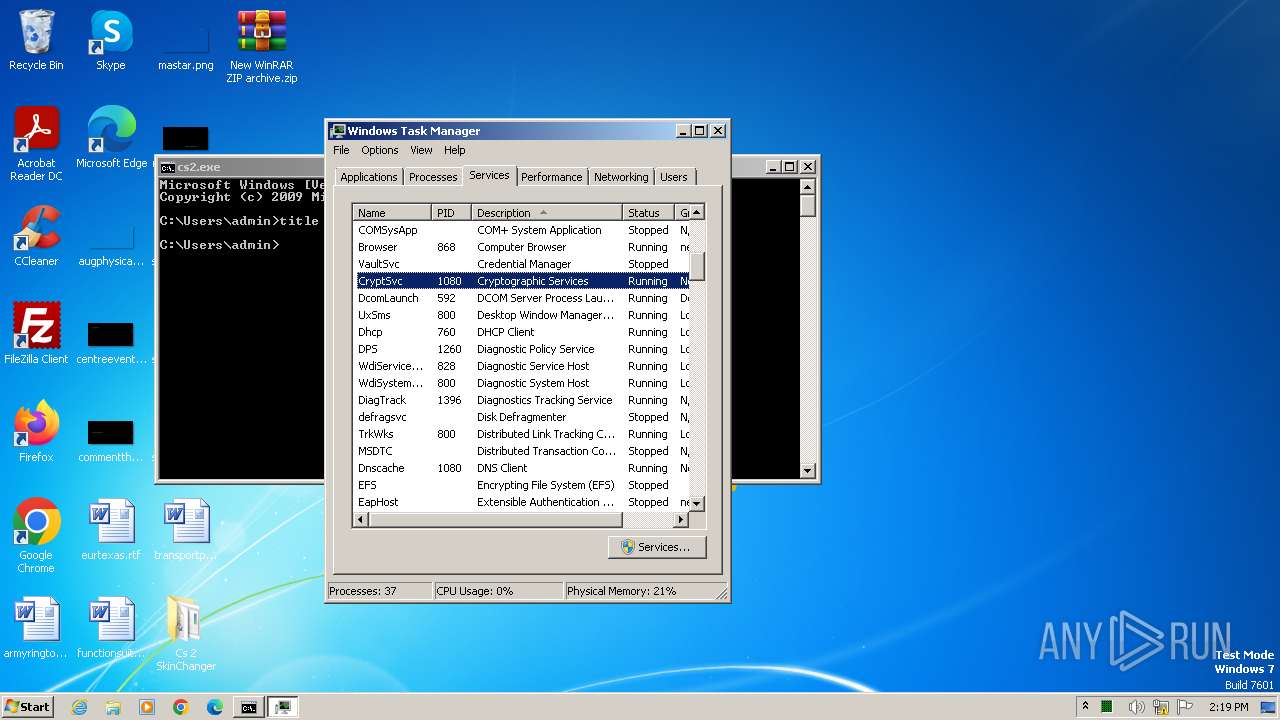Select the DcomLaunch service row
The width and height of the screenshot is (1280, 720).
522,298
